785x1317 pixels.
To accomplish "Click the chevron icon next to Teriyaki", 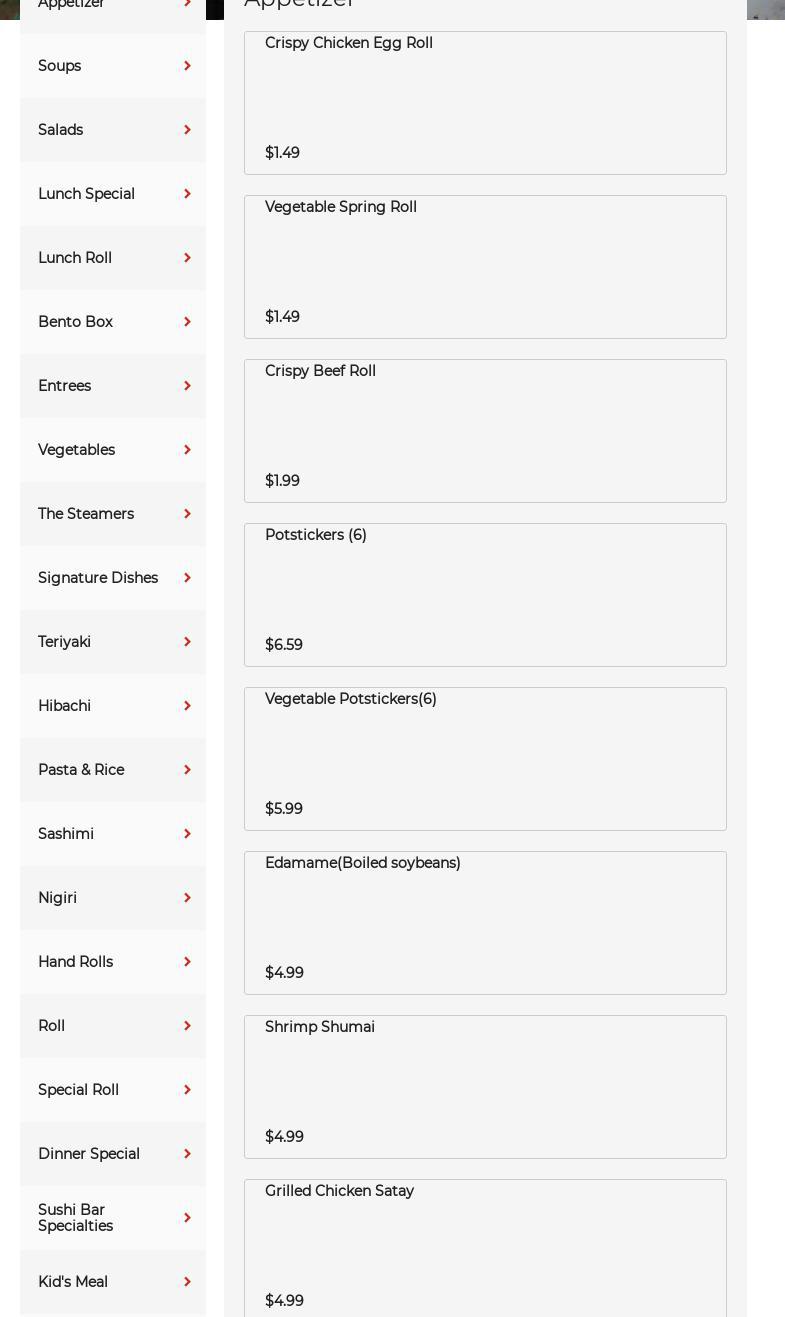I will (x=187, y=642).
